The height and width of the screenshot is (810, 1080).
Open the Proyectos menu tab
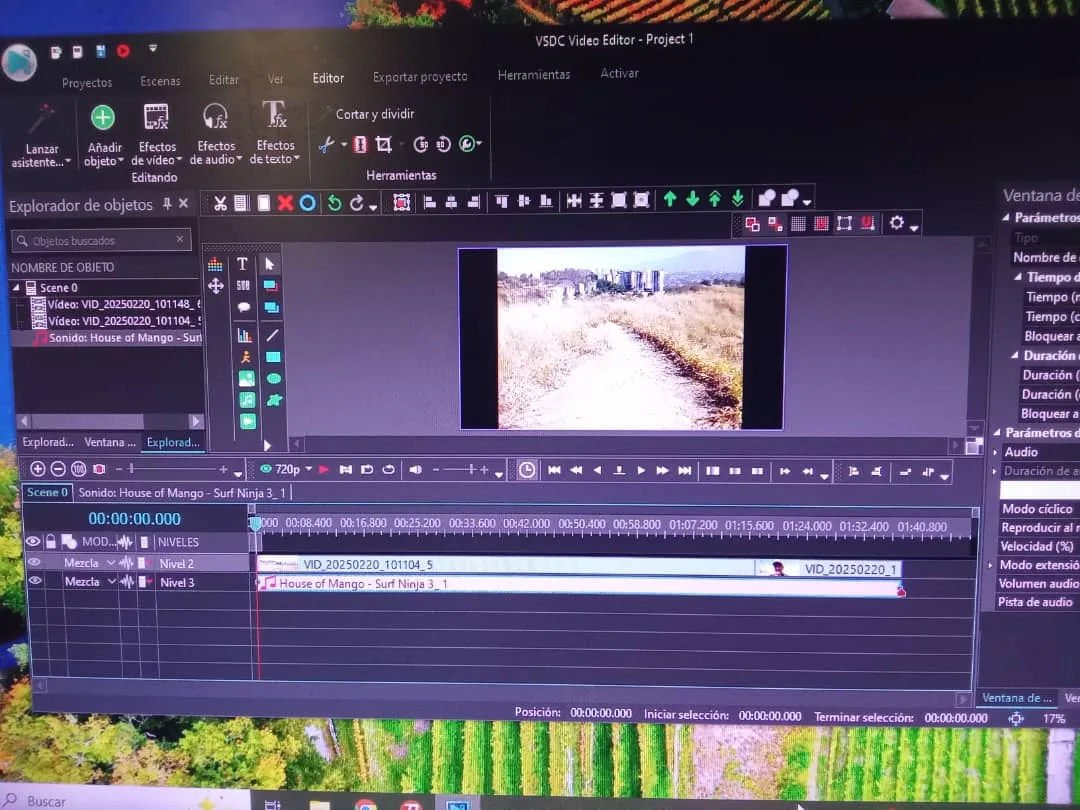pyautogui.click(x=87, y=83)
